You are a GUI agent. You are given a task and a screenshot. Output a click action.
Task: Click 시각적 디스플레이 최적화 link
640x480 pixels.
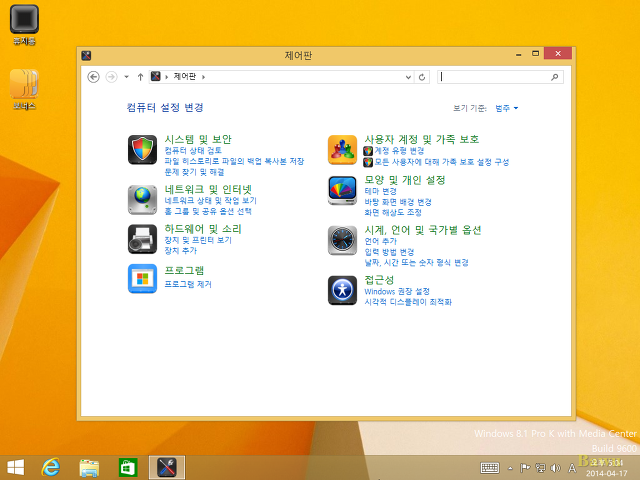coord(408,302)
